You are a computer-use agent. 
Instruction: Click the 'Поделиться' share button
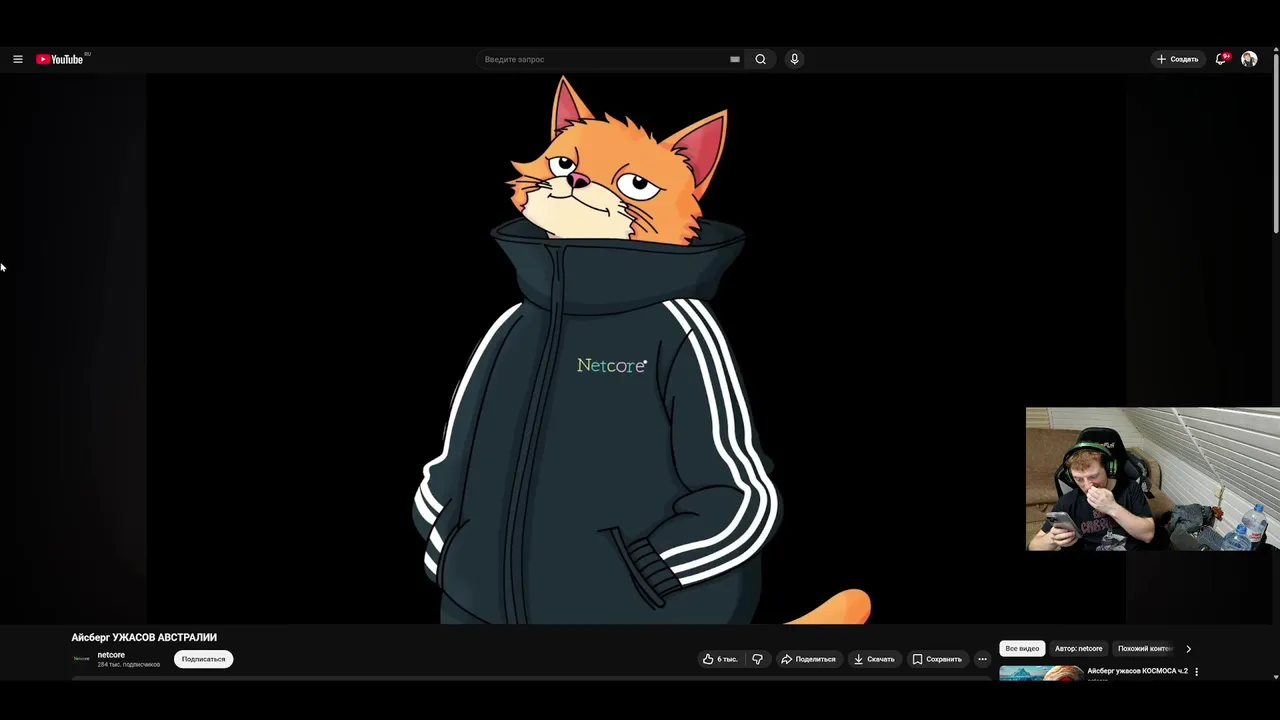click(808, 659)
